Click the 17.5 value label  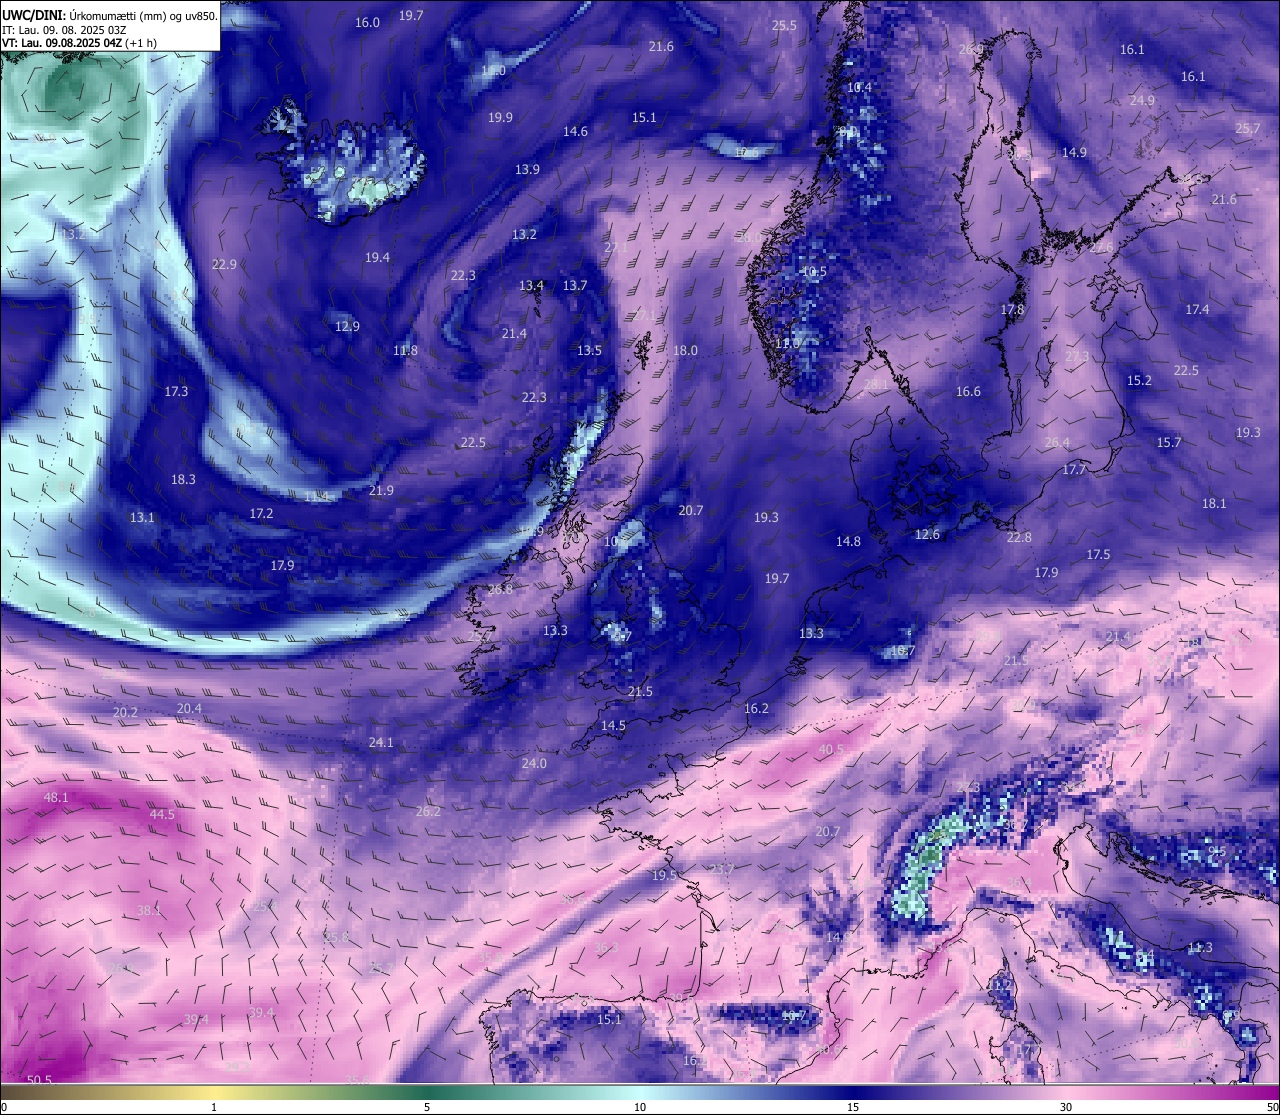click(1098, 555)
